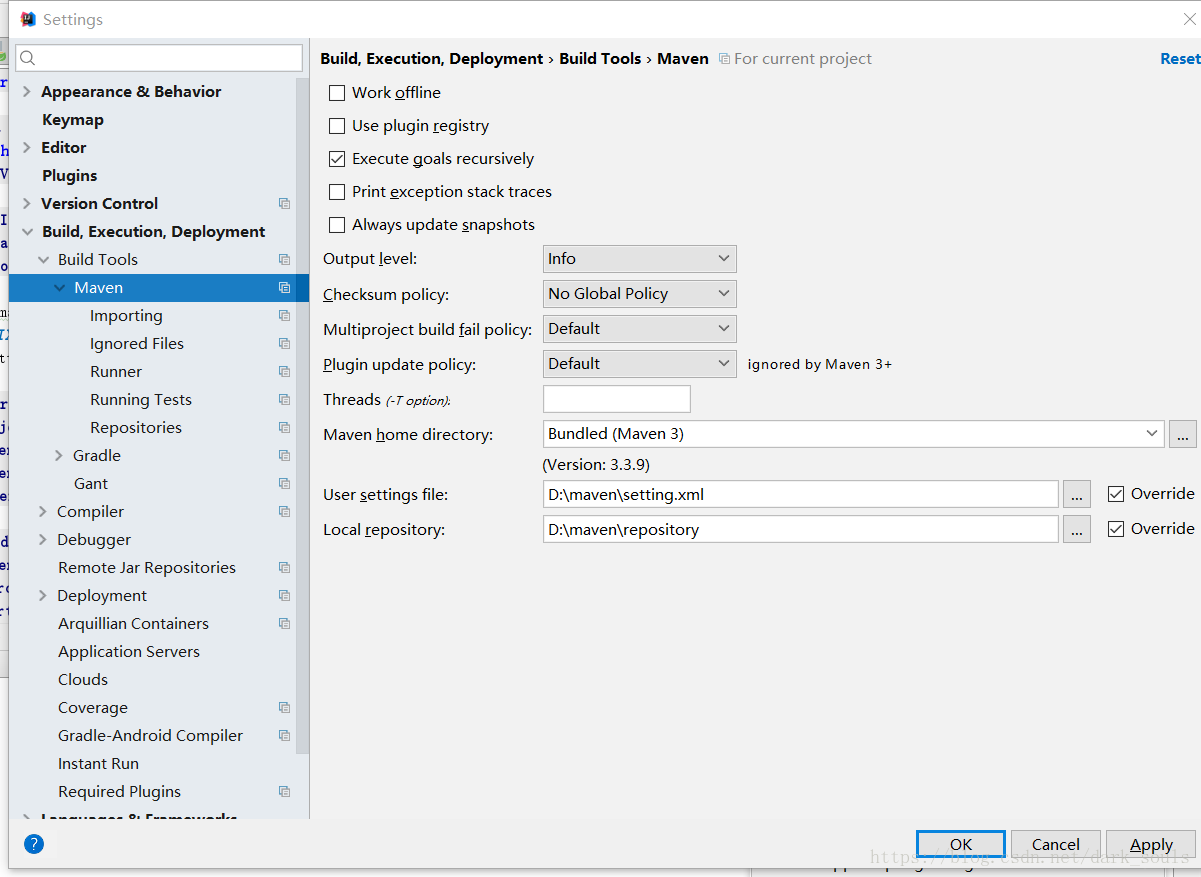Click the project-level icon beside Maven row
The width and height of the screenshot is (1201, 877).
[284, 287]
